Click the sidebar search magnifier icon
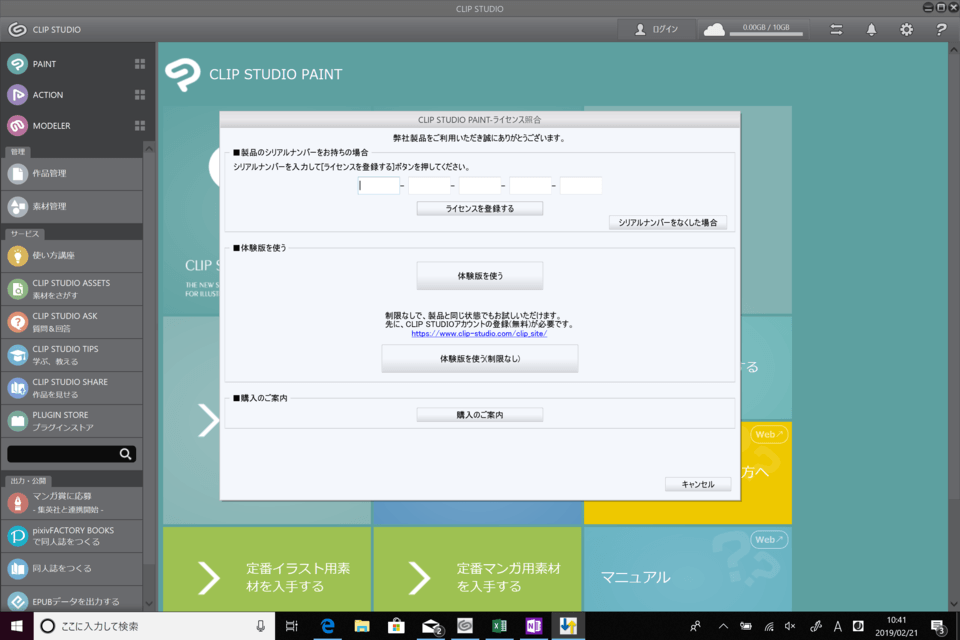This screenshot has height=640, width=960. click(x=126, y=454)
